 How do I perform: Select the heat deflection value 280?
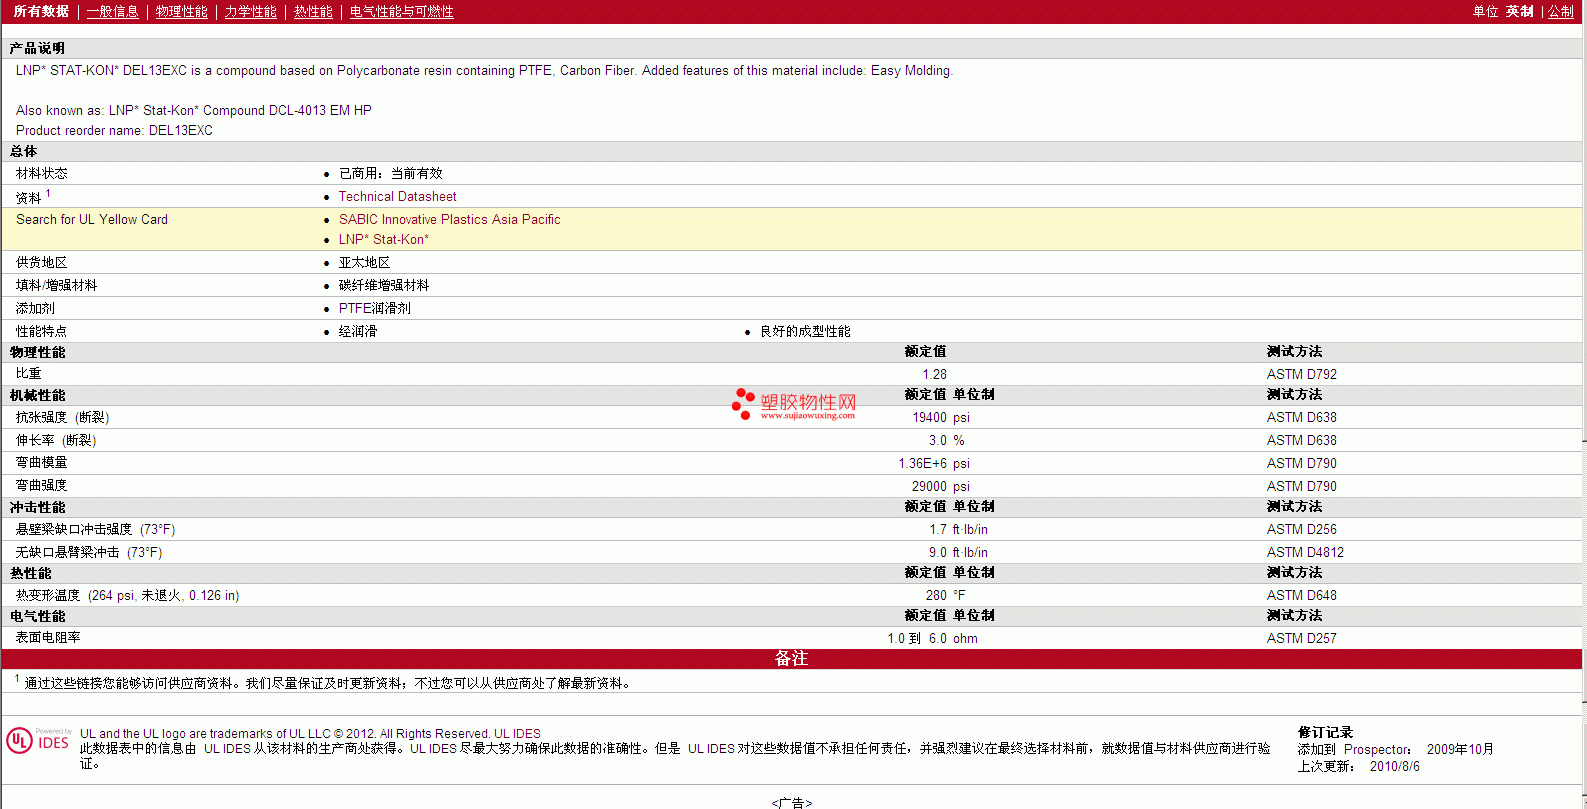tap(937, 596)
